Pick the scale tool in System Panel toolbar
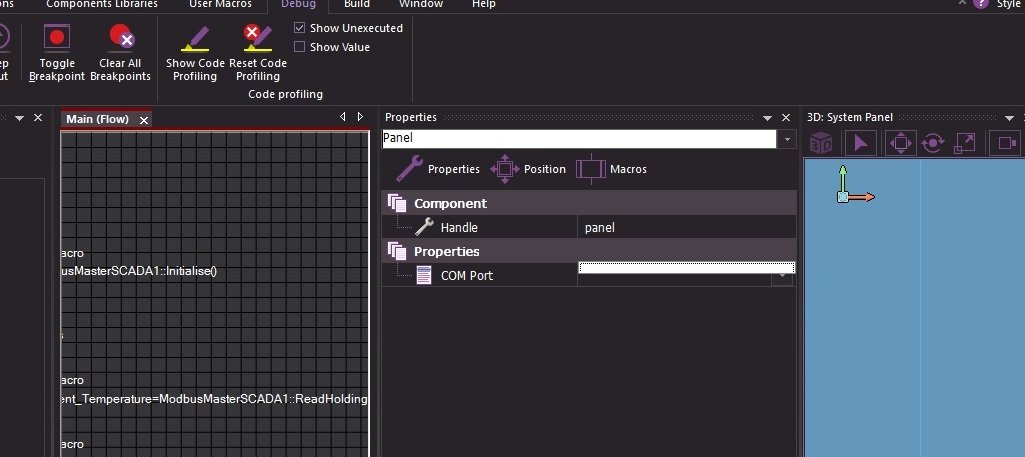Screen dimensions: 1025x457 tap(965, 143)
